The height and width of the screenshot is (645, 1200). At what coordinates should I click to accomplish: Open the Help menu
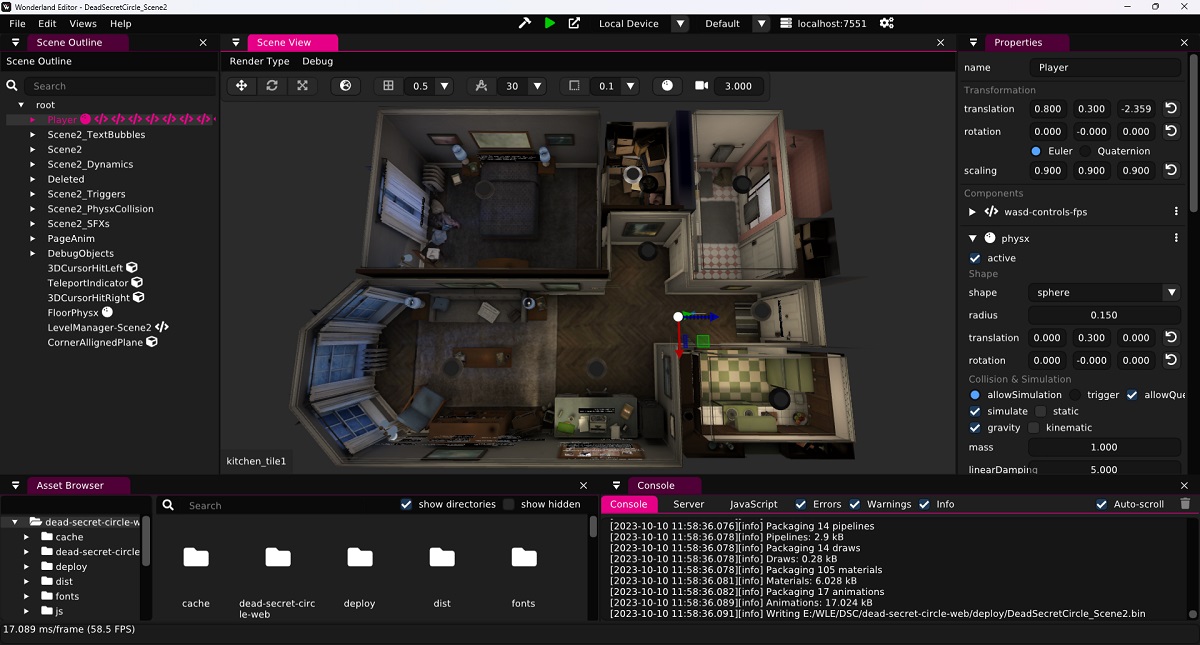click(120, 23)
